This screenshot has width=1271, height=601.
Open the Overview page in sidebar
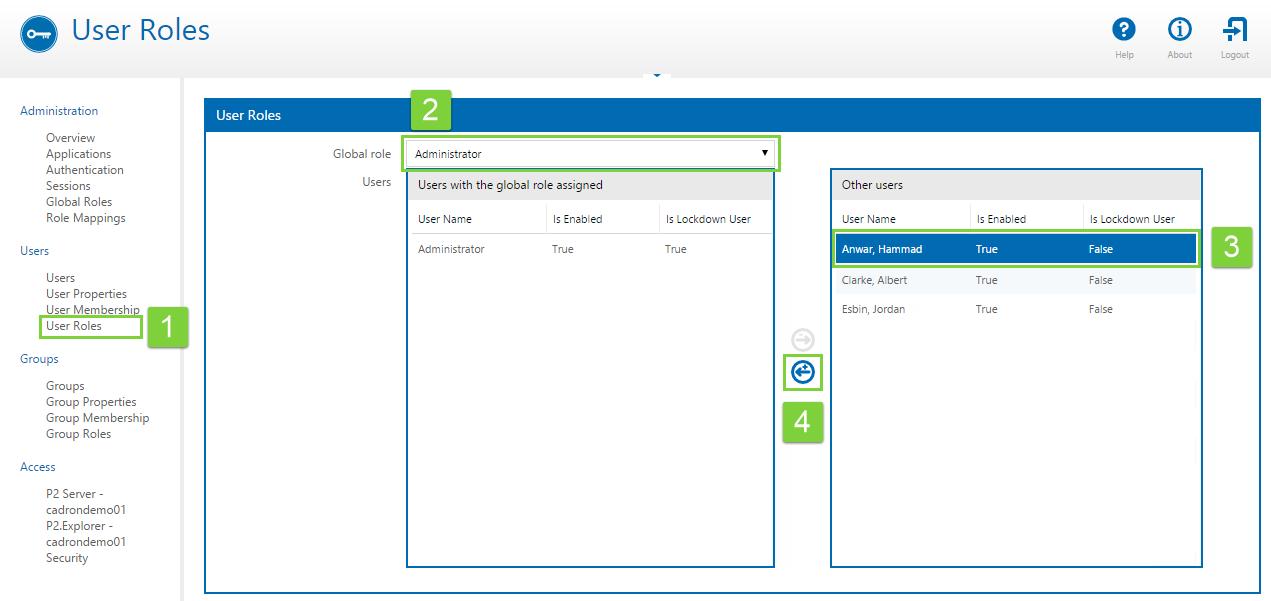pyautogui.click(x=70, y=138)
